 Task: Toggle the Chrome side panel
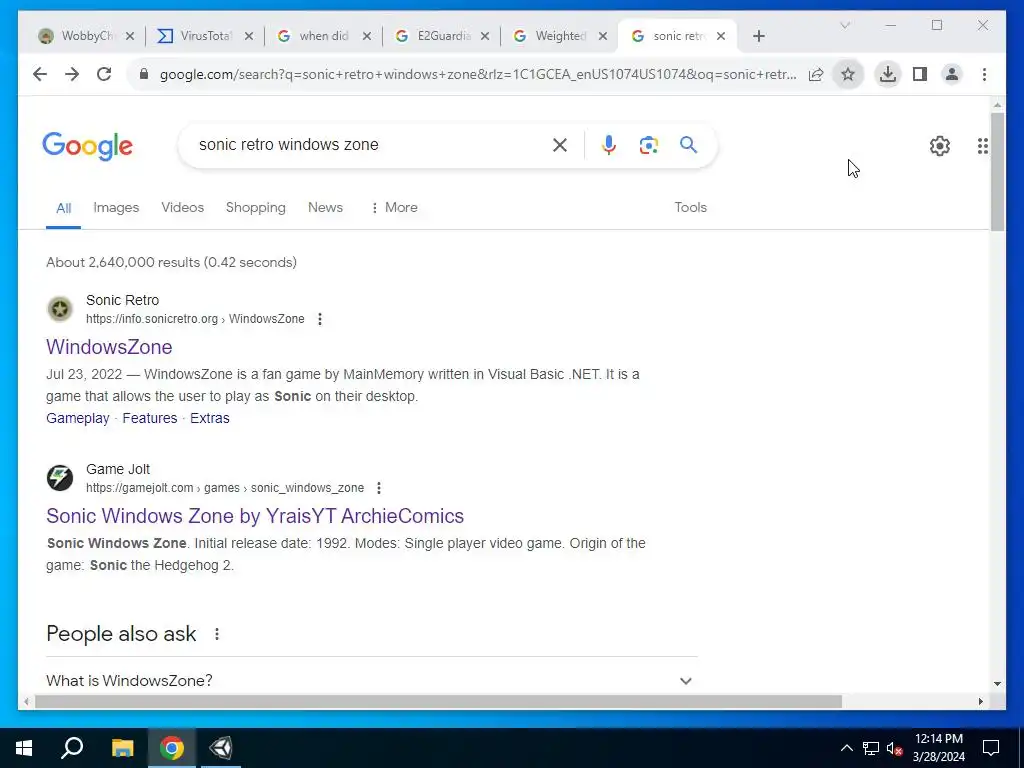click(920, 74)
